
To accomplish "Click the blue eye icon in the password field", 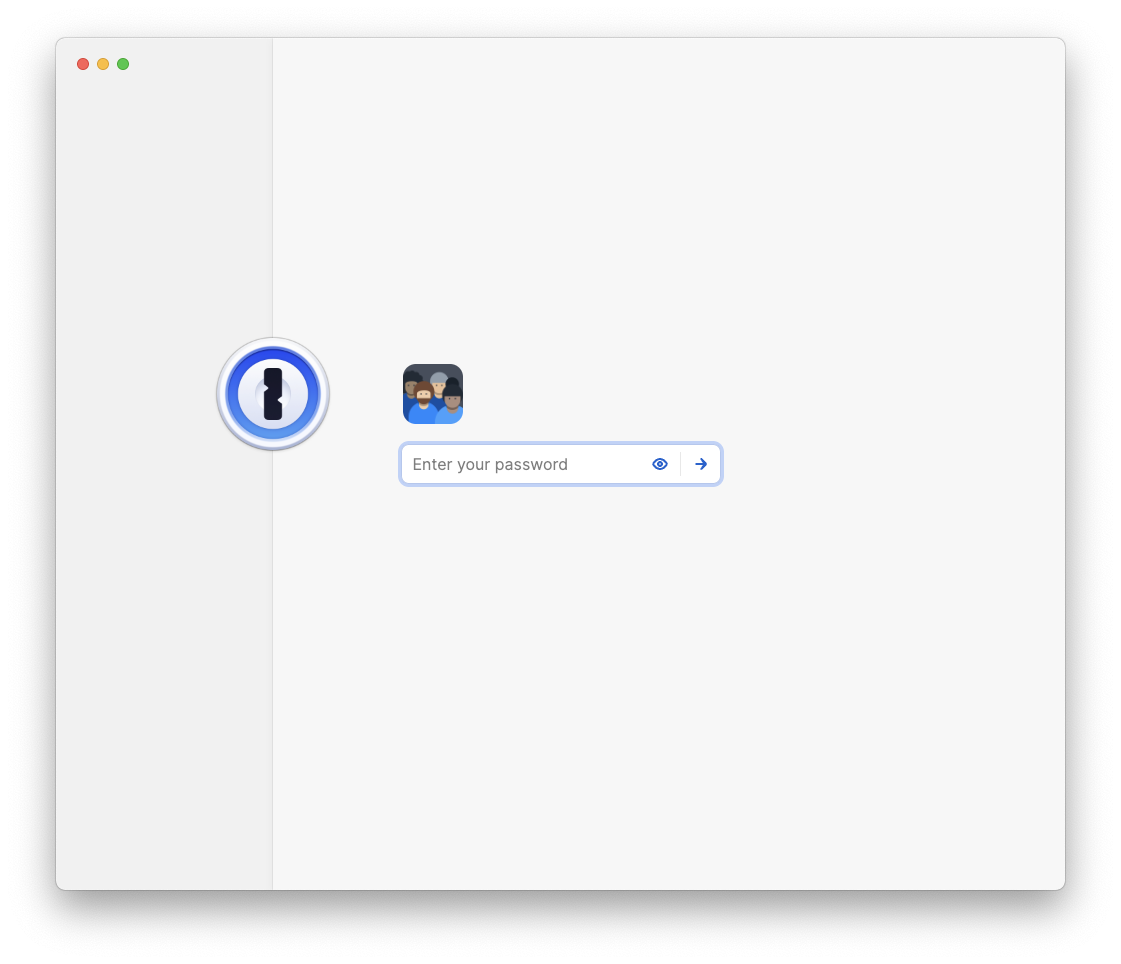I will [659, 464].
